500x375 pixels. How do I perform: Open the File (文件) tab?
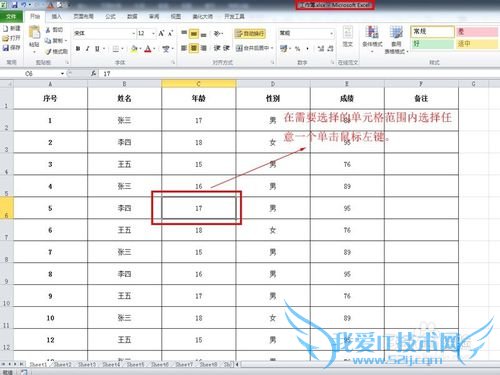pyautogui.click(x=11, y=16)
